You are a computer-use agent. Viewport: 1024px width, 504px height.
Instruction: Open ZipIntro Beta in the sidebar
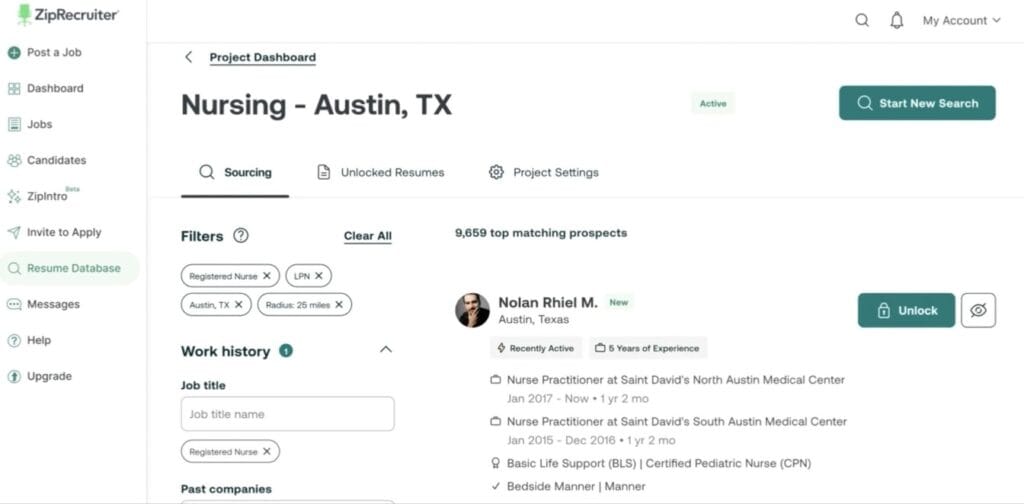tap(43, 195)
